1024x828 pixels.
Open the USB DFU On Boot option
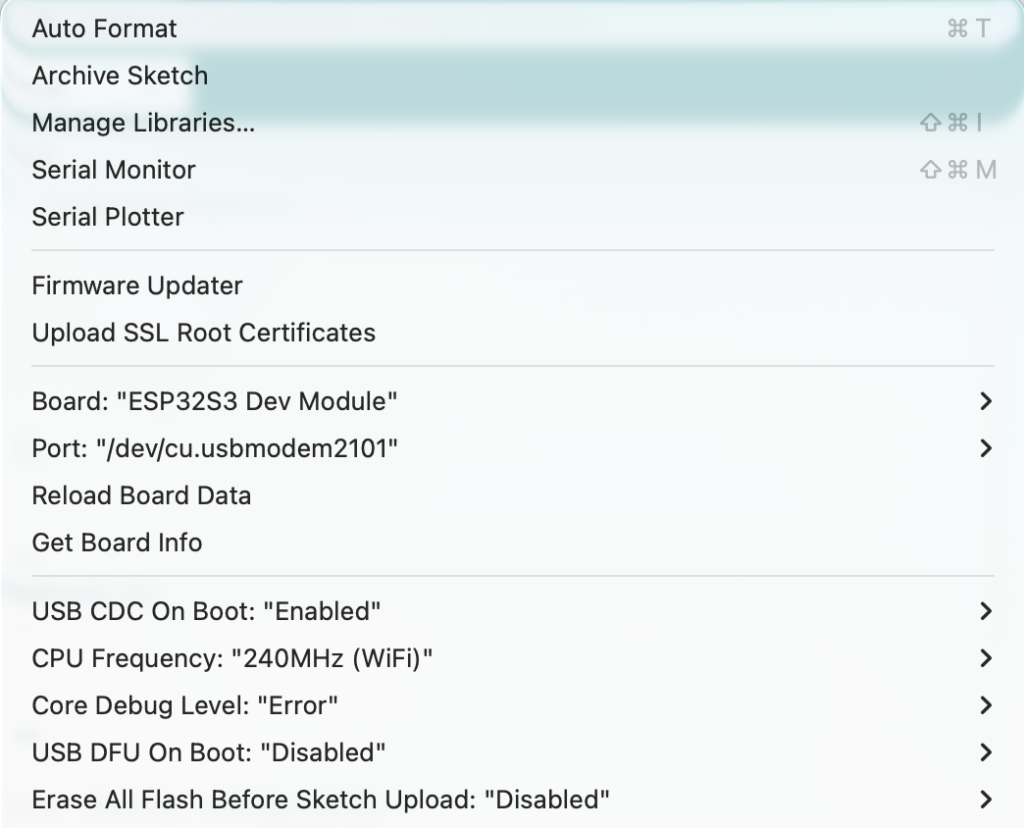click(x=209, y=752)
